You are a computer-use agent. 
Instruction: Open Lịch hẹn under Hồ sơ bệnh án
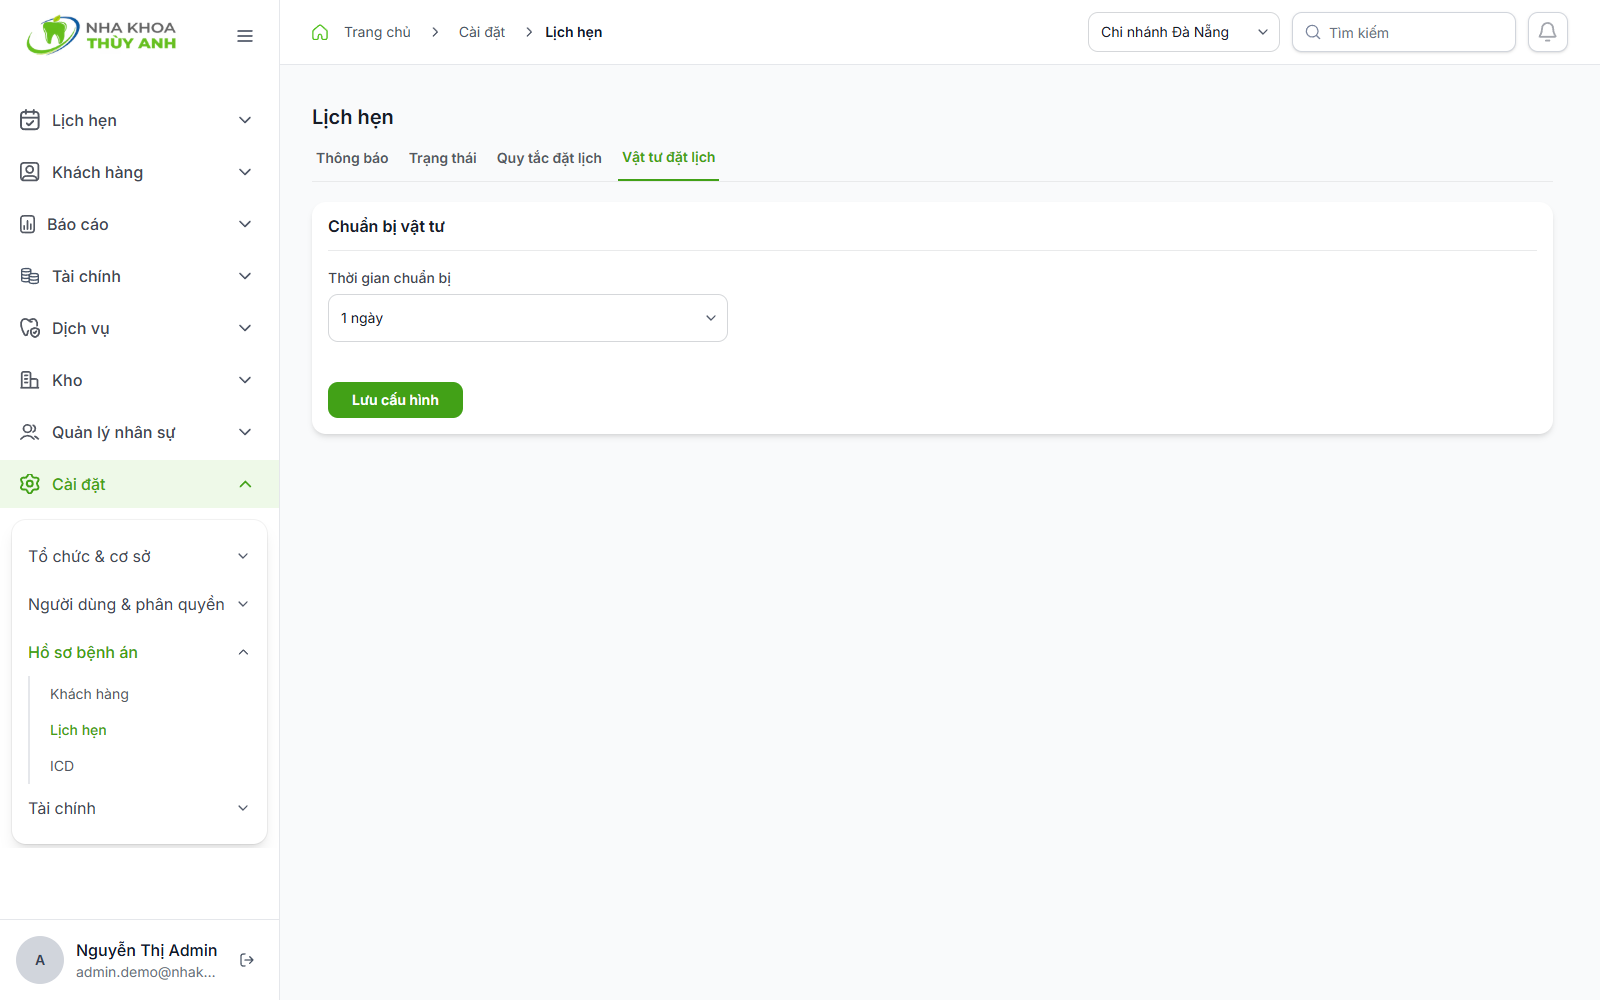[x=78, y=730]
